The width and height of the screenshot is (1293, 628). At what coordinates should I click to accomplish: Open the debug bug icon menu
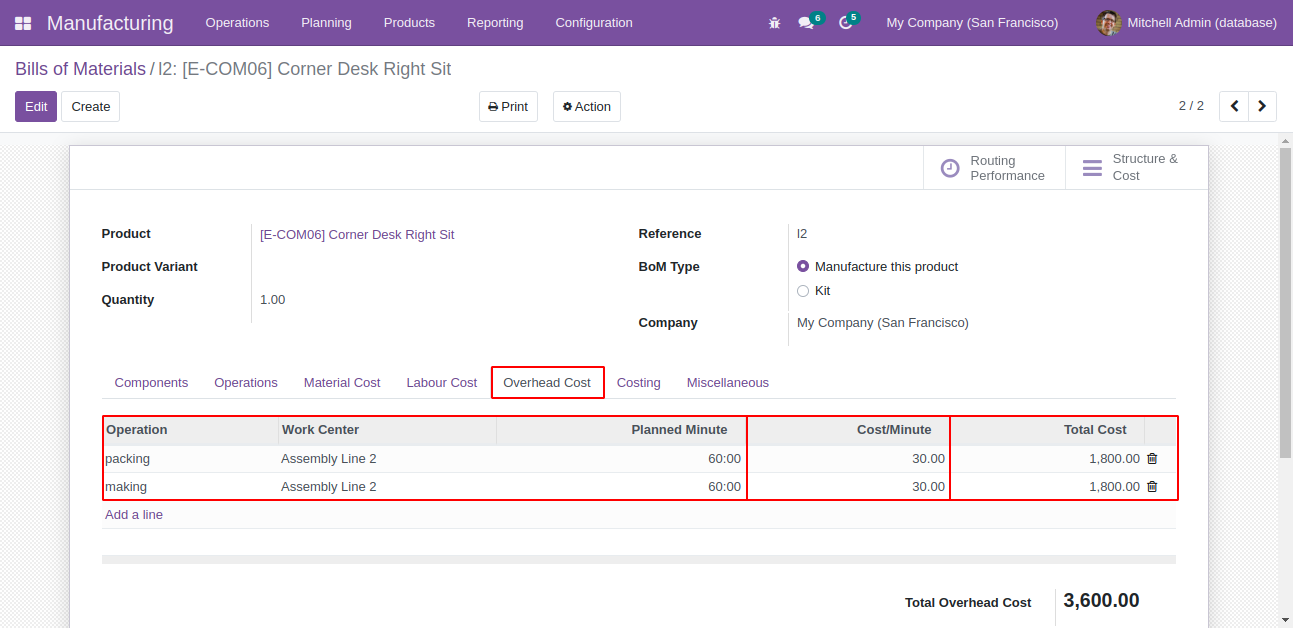[x=774, y=23]
